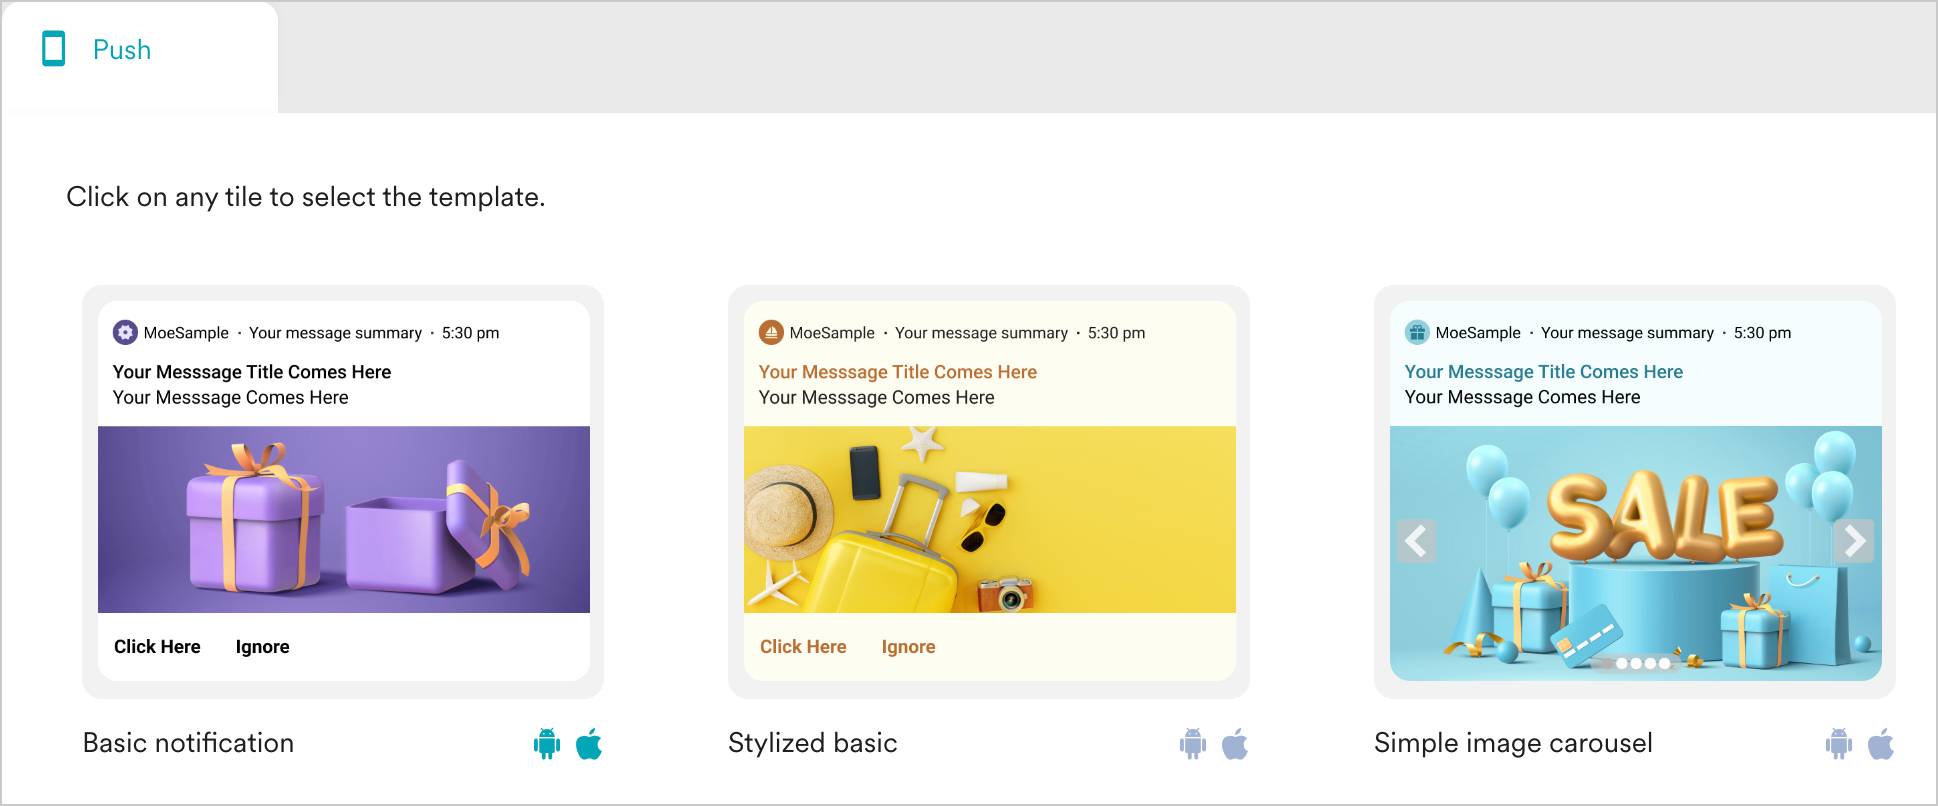Click the Push phone icon
The height and width of the screenshot is (806, 1938).
[x=54, y=49]
